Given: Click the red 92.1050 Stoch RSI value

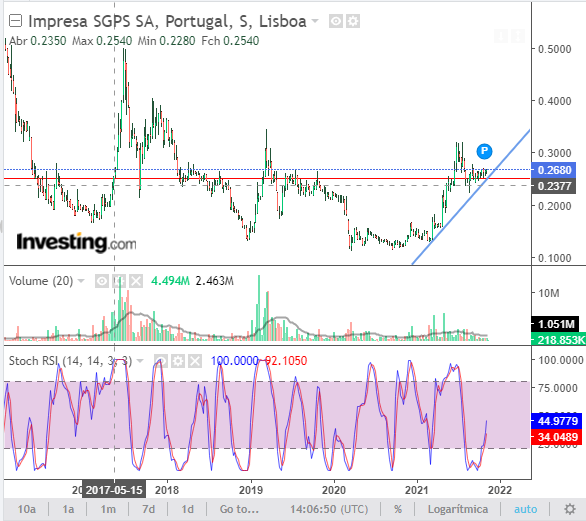Looking at the screenshot, I should pos(286,361).
